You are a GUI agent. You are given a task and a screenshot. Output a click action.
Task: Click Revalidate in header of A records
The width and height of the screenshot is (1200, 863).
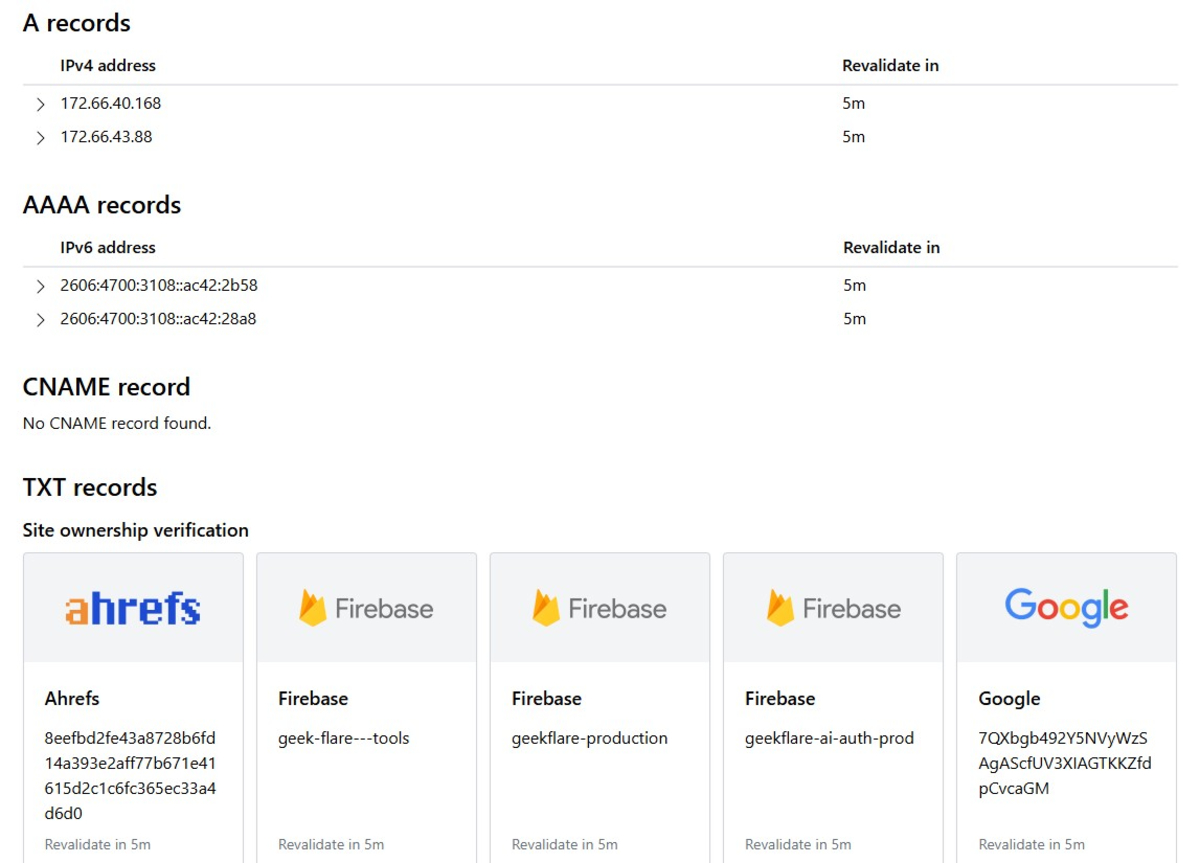[x=891, y=66]
